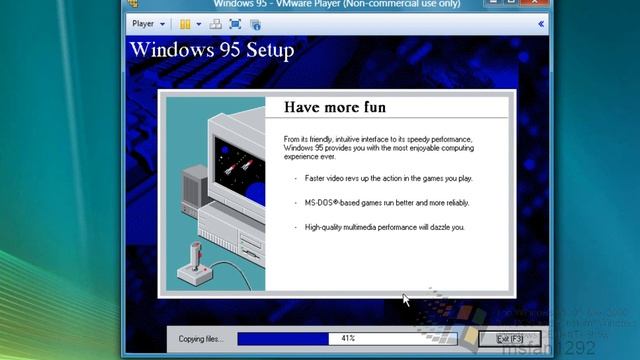Send Ctrl+Alt+Del to the virtual machine

coord(216,24)
